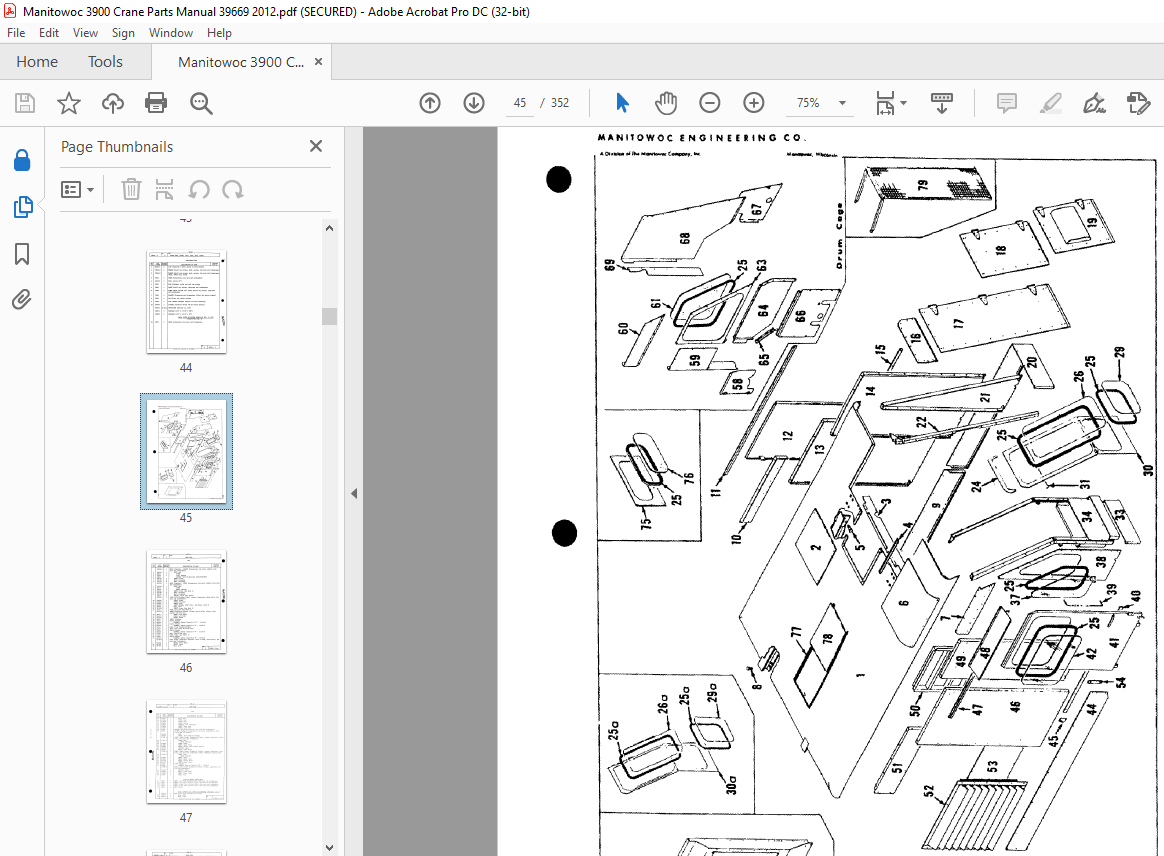The width and height of the screenshot is (1164, 856).
Task: Save the file using the floppy disk icon
Action: (24, 102)
